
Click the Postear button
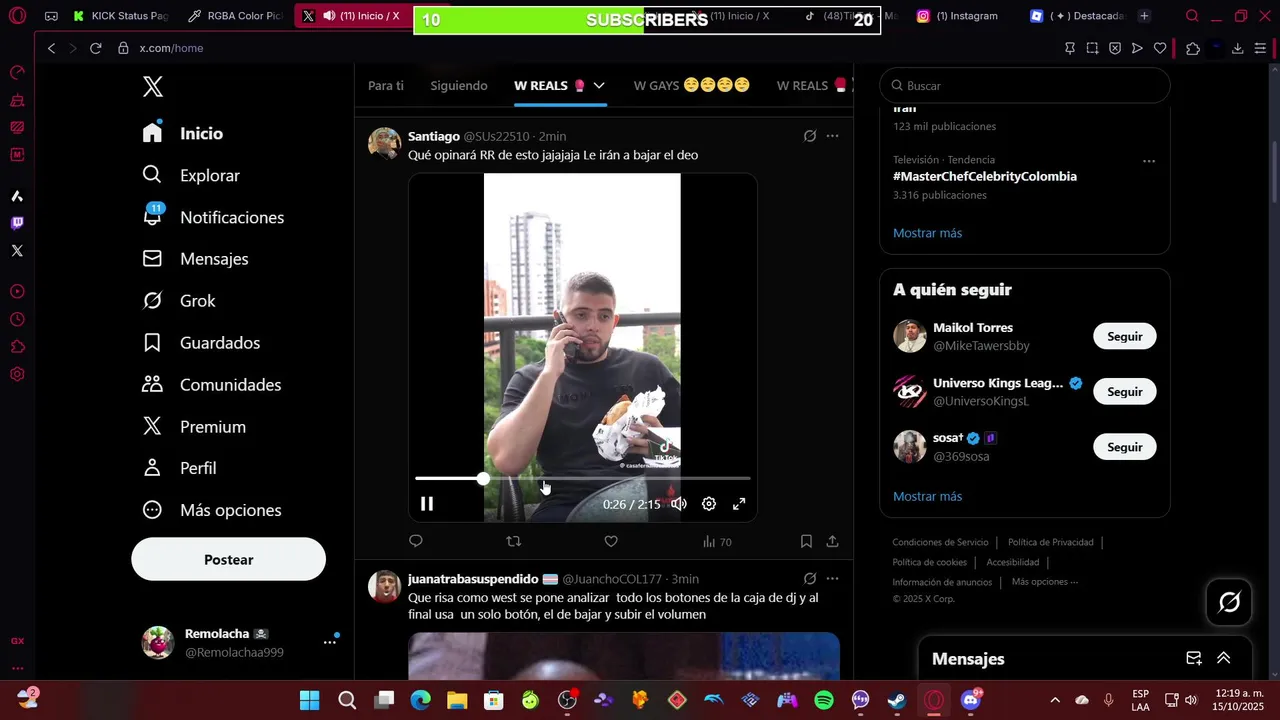coord(228,560)
